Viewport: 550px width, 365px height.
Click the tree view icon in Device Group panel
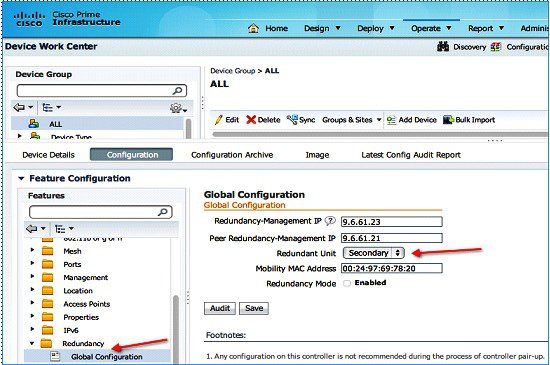(47, 107)
